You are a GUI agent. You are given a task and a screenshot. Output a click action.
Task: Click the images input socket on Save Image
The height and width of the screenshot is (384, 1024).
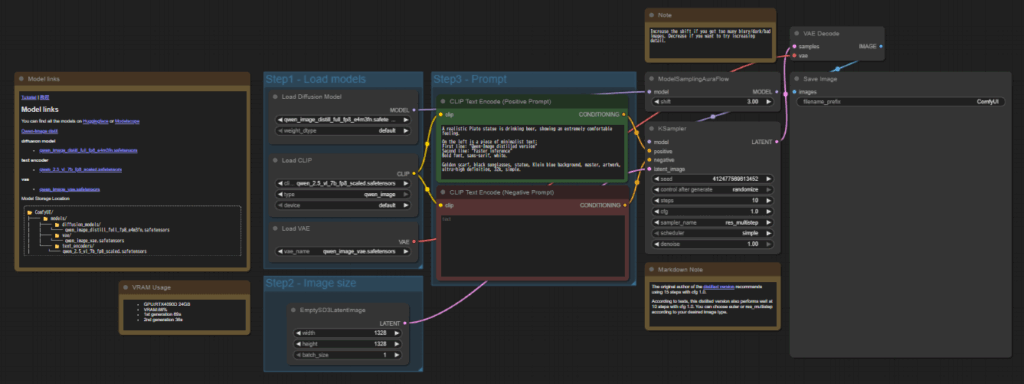point(794,91)
